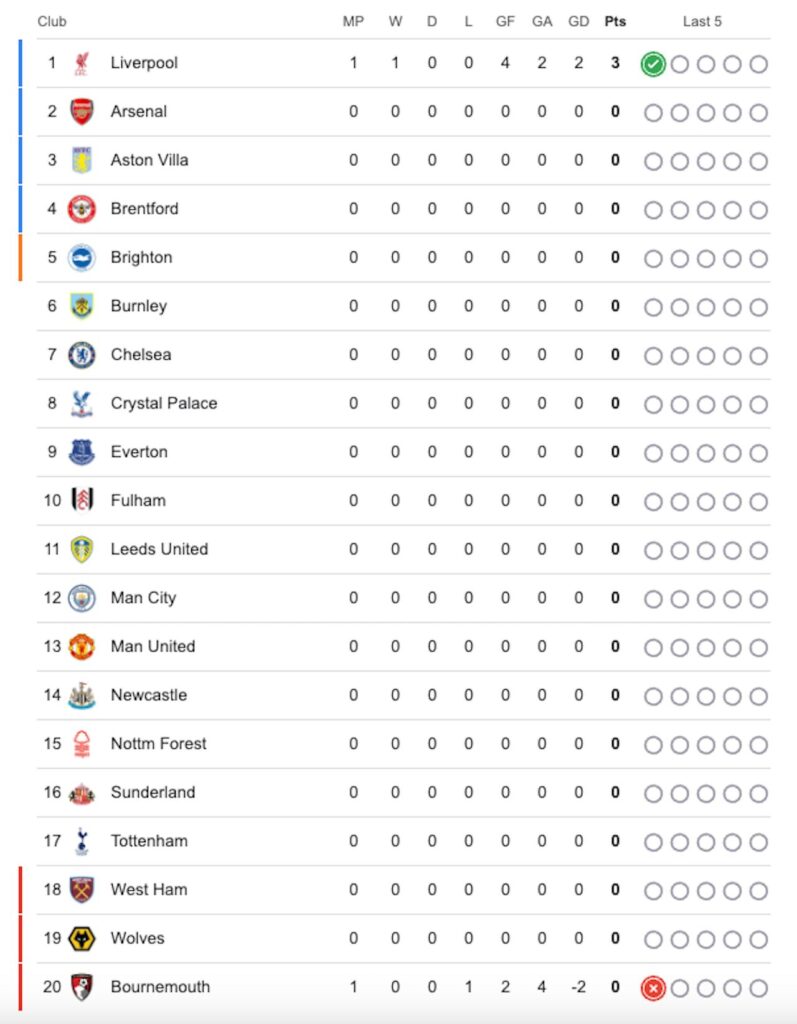Click the Everton crest icon
The height and width of the screenshot is (1024, 797).
coord(81,452)
